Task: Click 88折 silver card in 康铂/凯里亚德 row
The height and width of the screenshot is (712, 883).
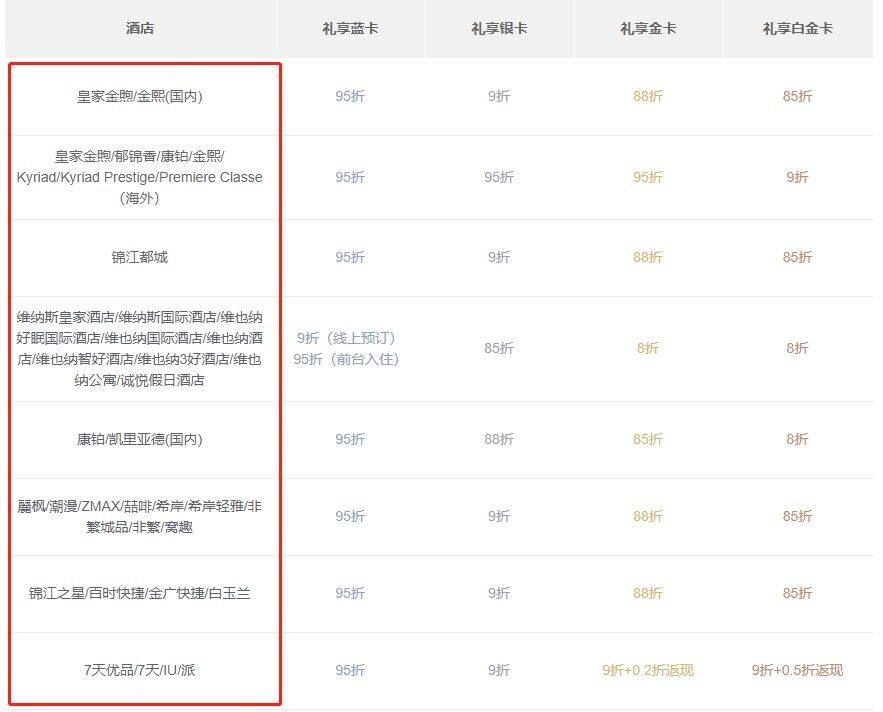Action: coord(499,439)
